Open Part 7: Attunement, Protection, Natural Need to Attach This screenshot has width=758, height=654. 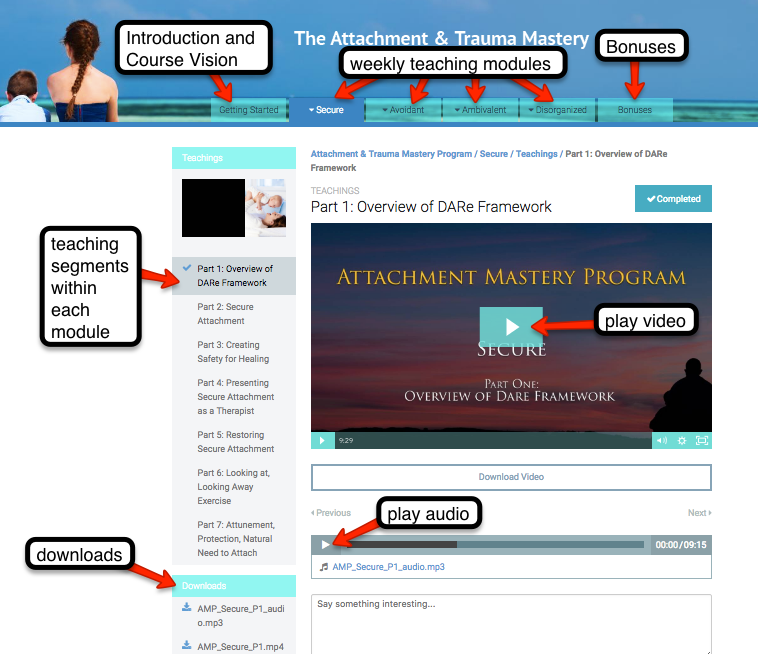[234, 538]
